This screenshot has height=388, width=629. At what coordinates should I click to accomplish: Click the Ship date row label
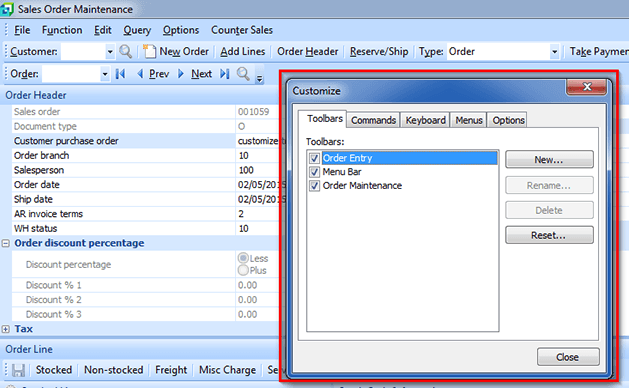click(33, 199)
